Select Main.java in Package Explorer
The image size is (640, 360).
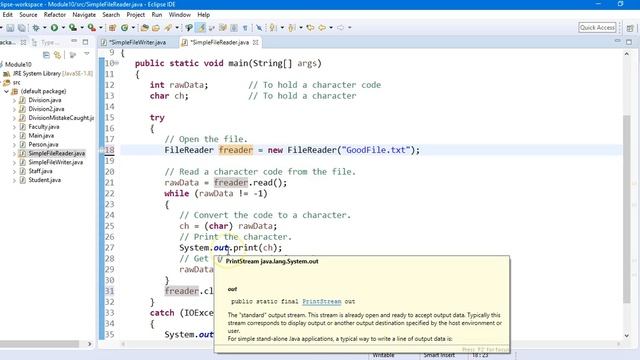pyautogui.click(x=41, y=136)
